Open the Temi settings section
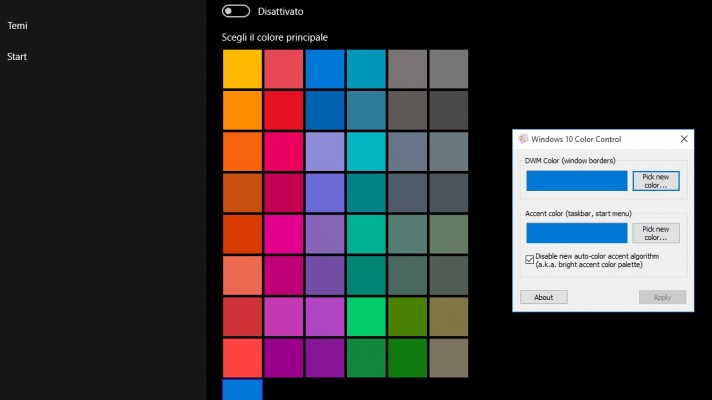The image size is (712, 400). [17, 26]
